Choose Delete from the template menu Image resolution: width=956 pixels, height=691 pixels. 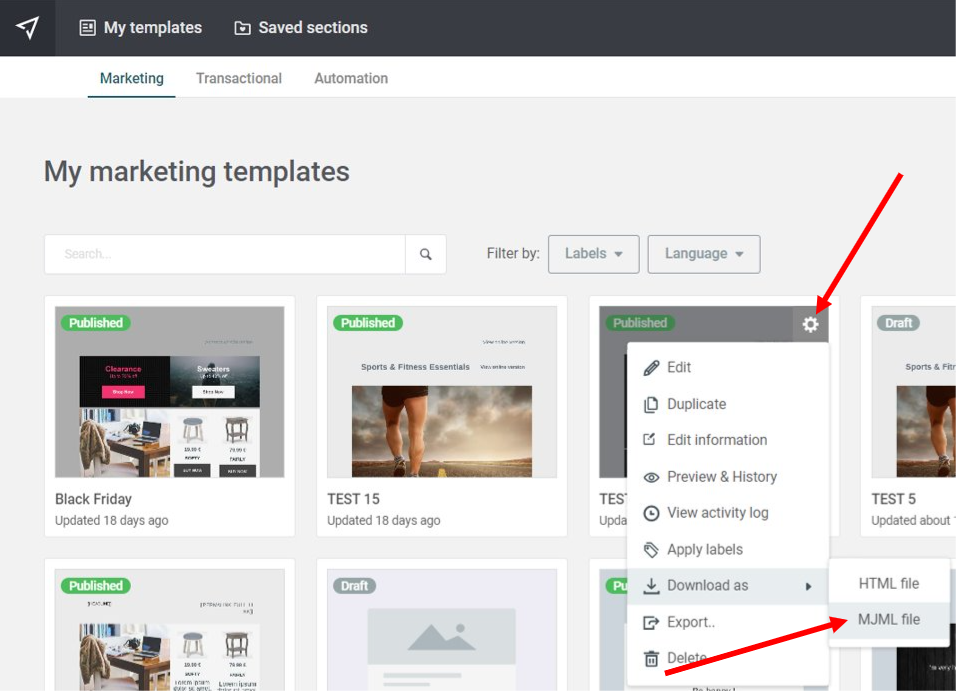pyautogui.click(x=728, y=658)
